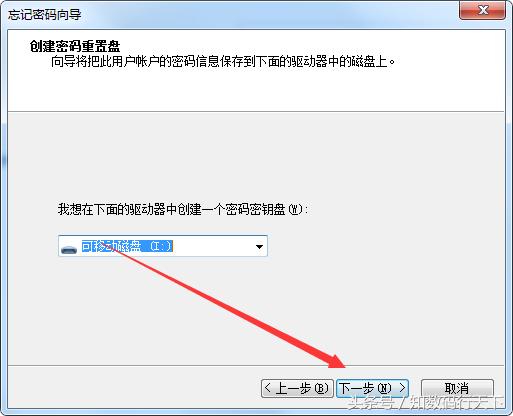
Task: Cancel the wizard with 取消
Action: [x=457, y=388]
